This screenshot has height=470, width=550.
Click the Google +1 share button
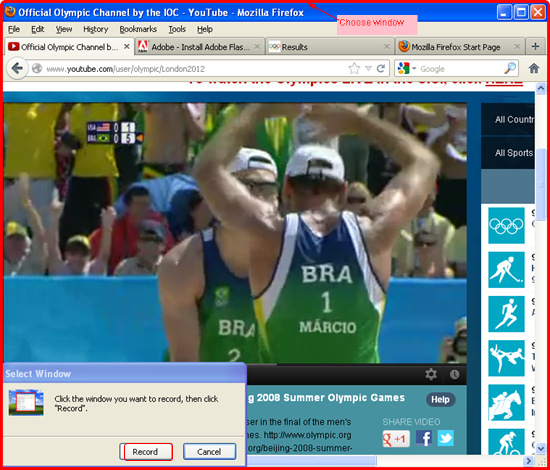pyautogui.click(x=396, y=438)
